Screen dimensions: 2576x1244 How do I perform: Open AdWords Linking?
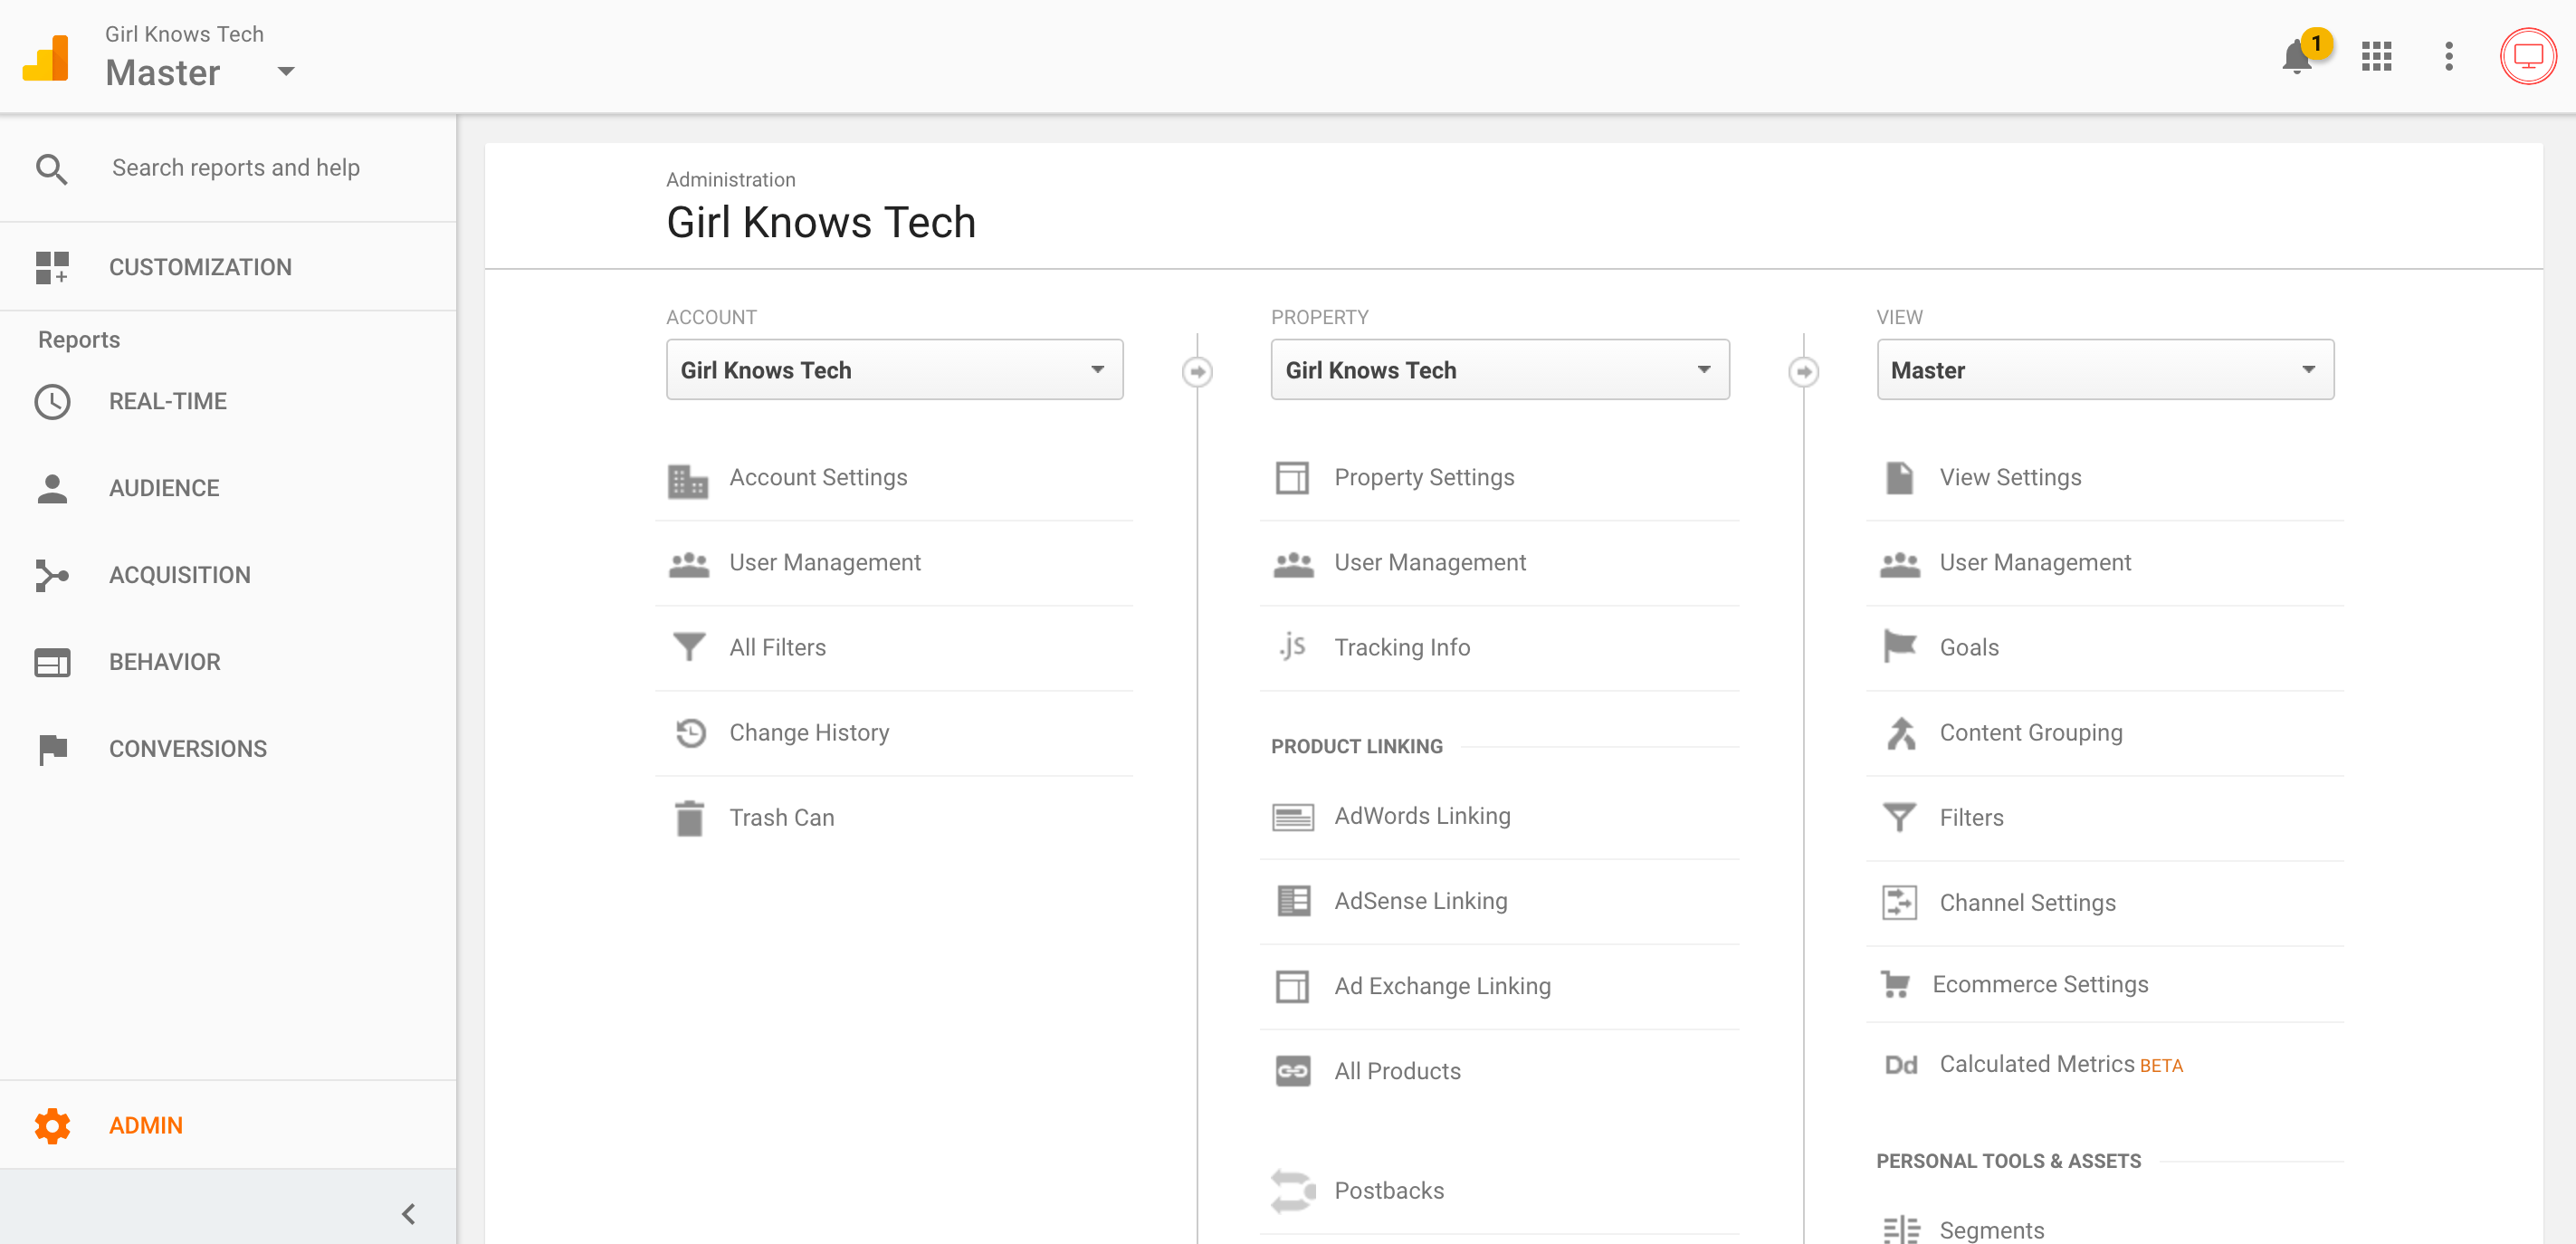pyautogui.click(x=1422, y=816)
